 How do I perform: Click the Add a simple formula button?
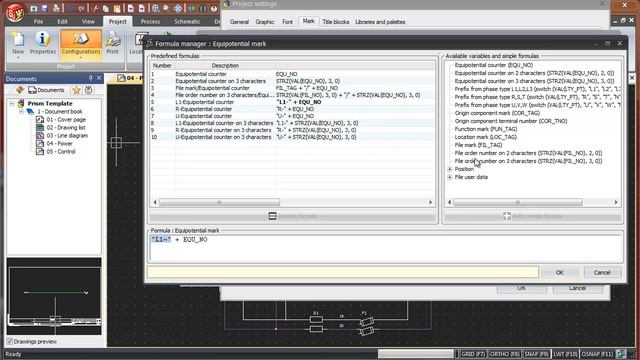point(533,216)
